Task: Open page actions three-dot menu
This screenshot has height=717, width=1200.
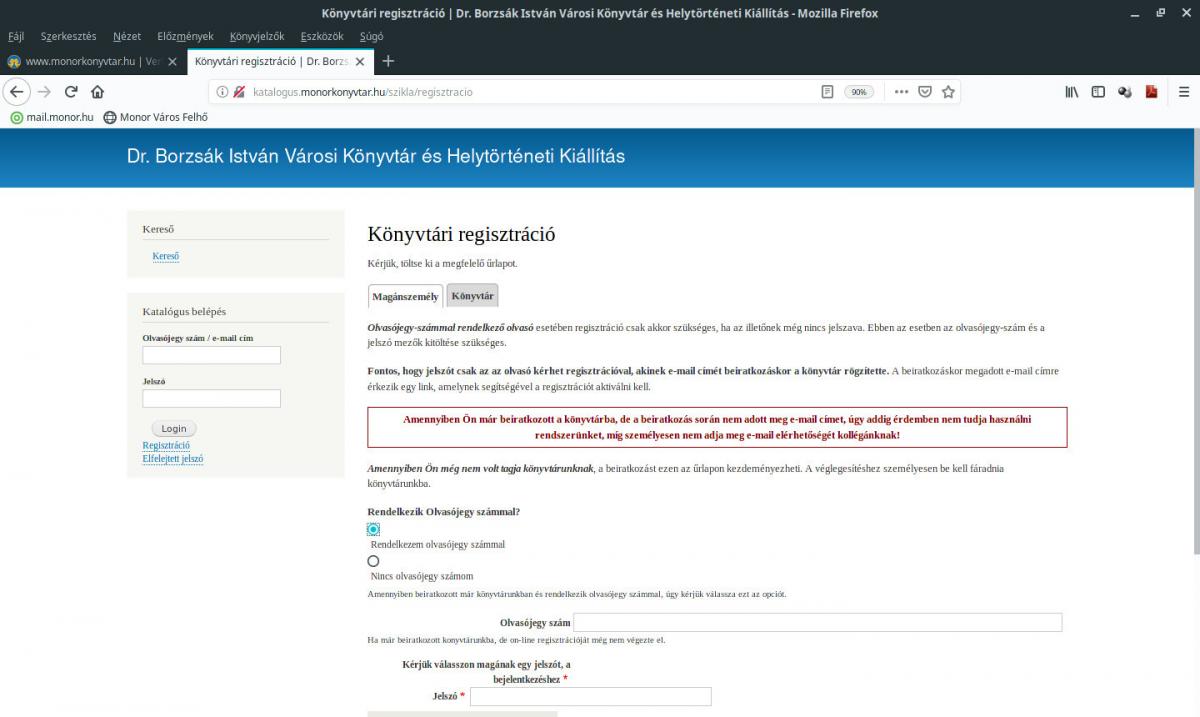Action: pos(901,91)
